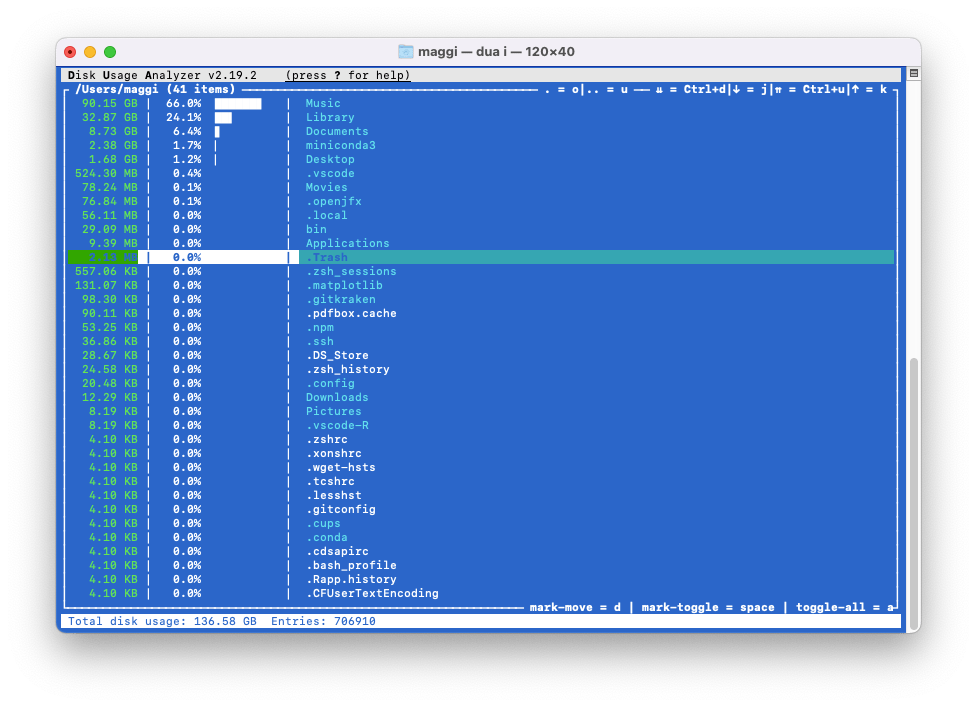Screen dimensions: 977x707
Task: Click the mark-move = d hint
Action: (x=576, y=607)
